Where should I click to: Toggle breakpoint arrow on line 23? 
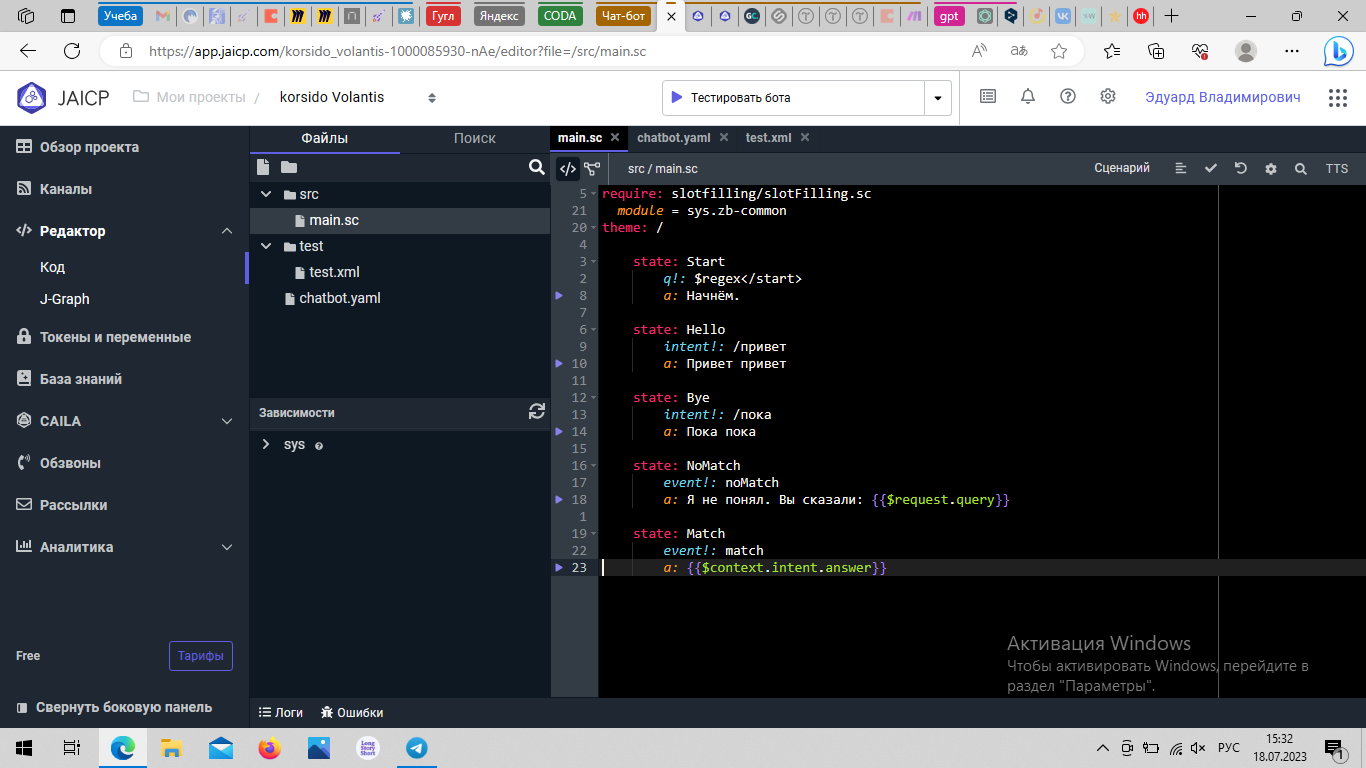pos(560,568)
